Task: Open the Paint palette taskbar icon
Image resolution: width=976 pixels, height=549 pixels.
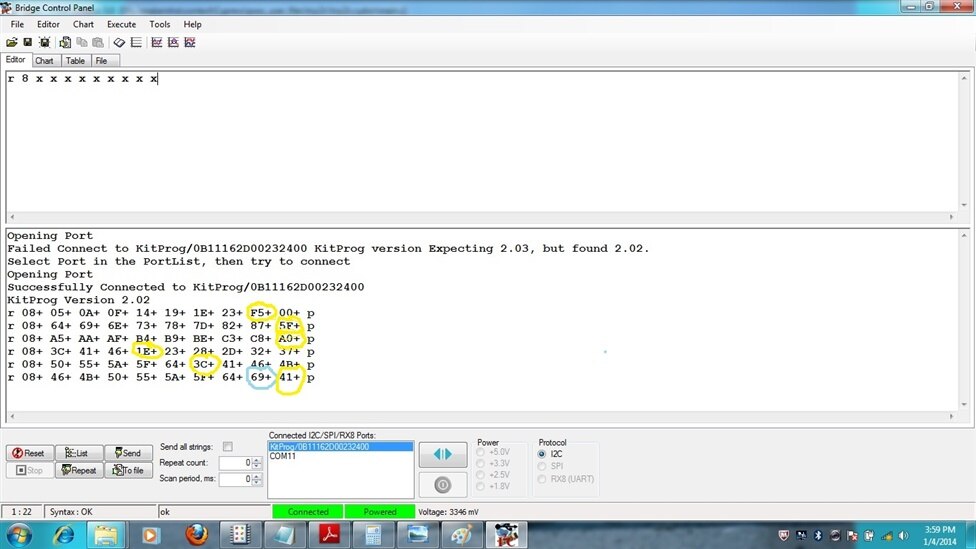Action: pos(461,535)
